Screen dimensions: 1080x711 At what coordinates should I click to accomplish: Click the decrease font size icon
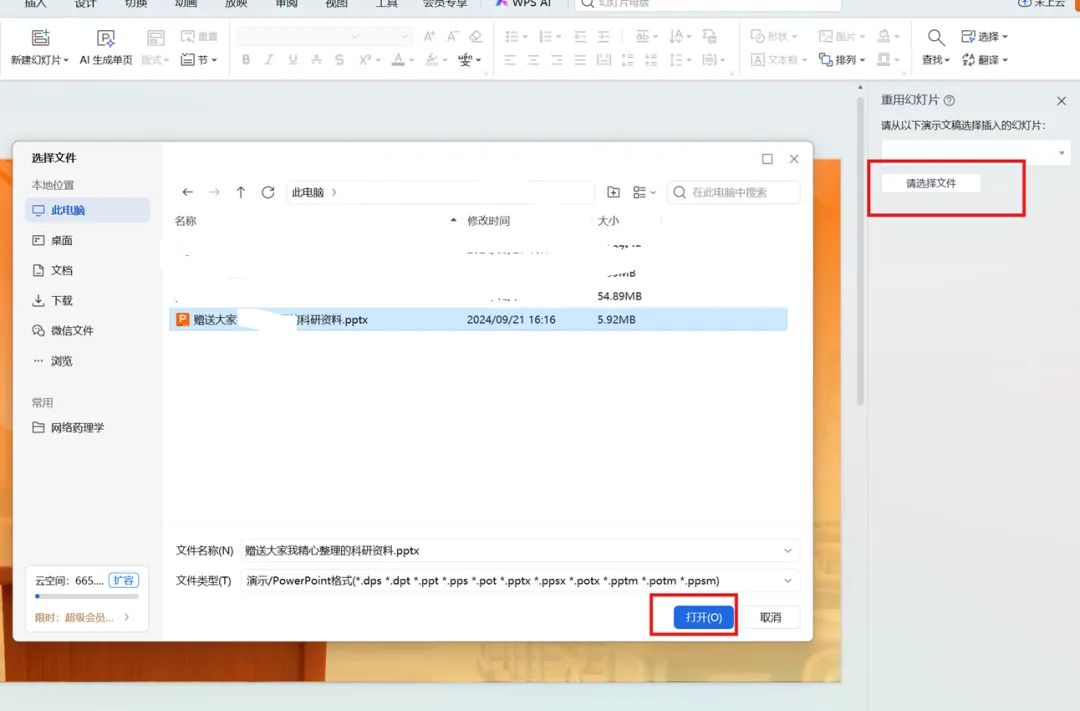point(453,36)
